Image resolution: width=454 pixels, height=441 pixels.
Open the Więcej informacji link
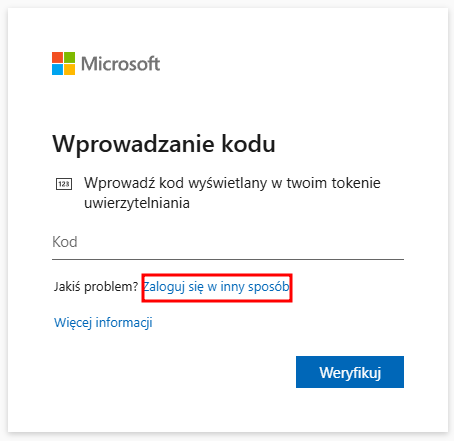[x=103, y=323]
